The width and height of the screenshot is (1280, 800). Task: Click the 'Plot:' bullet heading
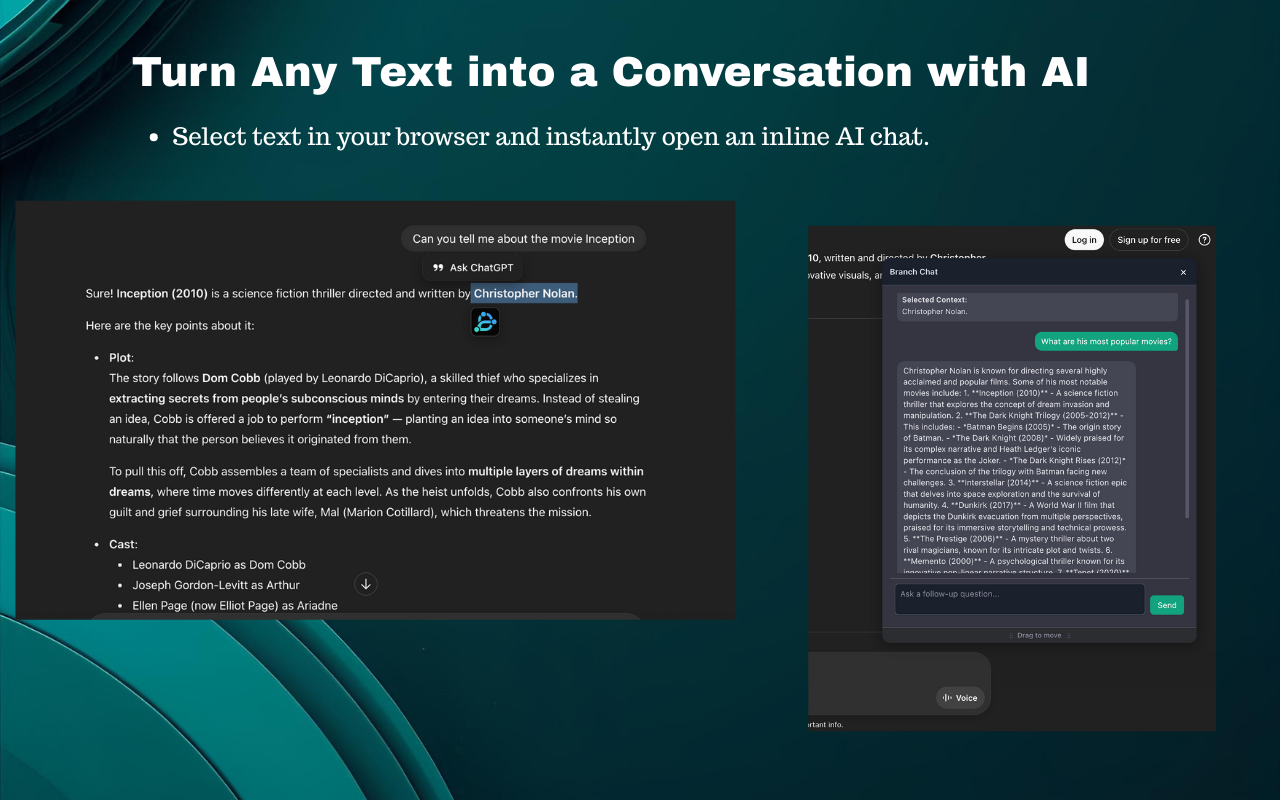pos(121,358)
